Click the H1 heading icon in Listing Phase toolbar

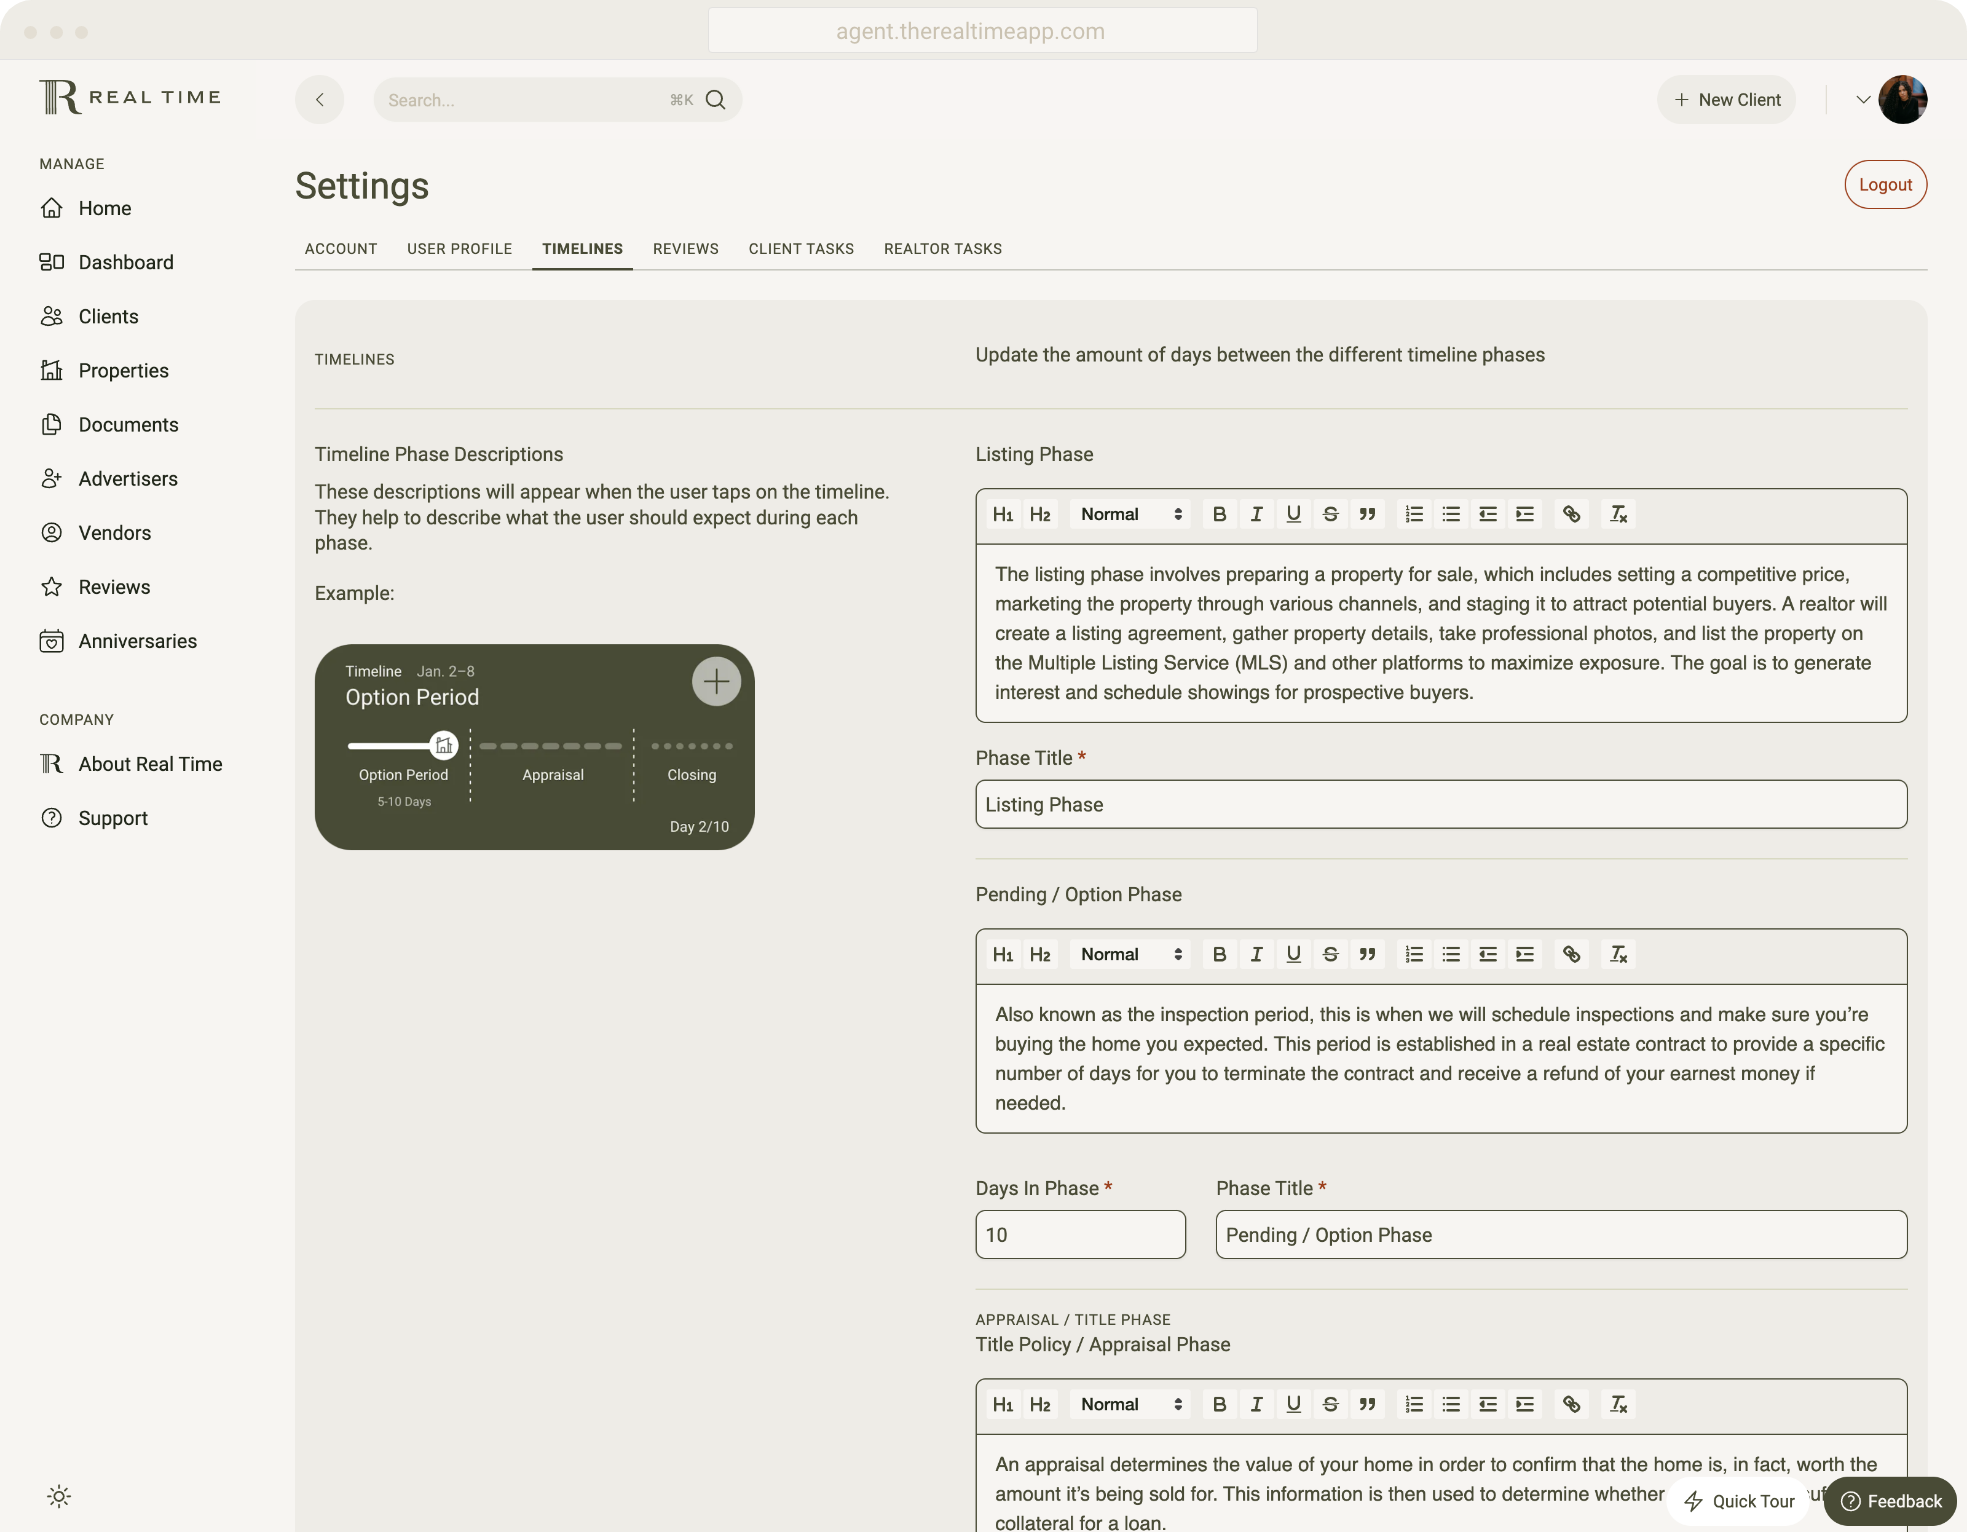pyautogui.click(x=1003, y=514)
